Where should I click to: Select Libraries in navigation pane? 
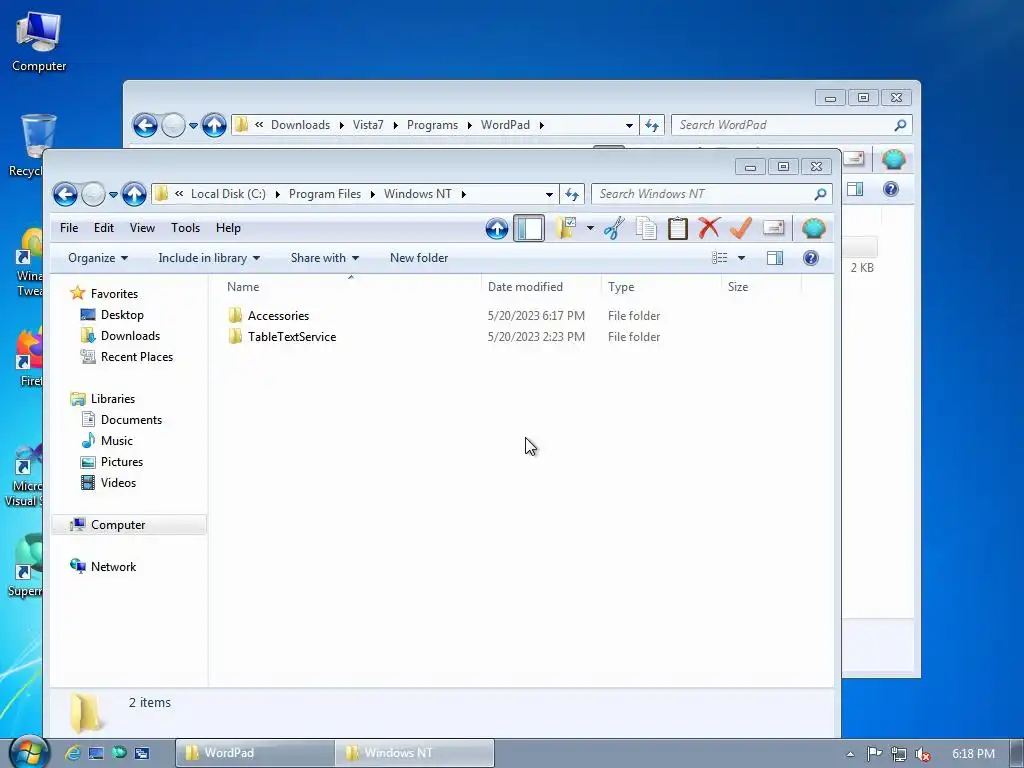click(112, 399)
